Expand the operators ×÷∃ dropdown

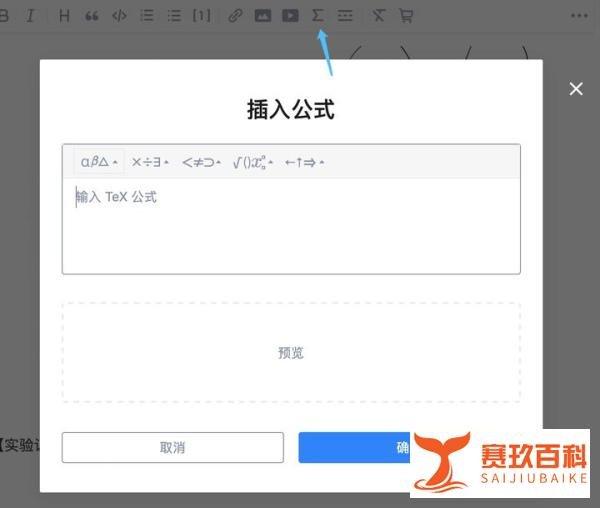150,162
